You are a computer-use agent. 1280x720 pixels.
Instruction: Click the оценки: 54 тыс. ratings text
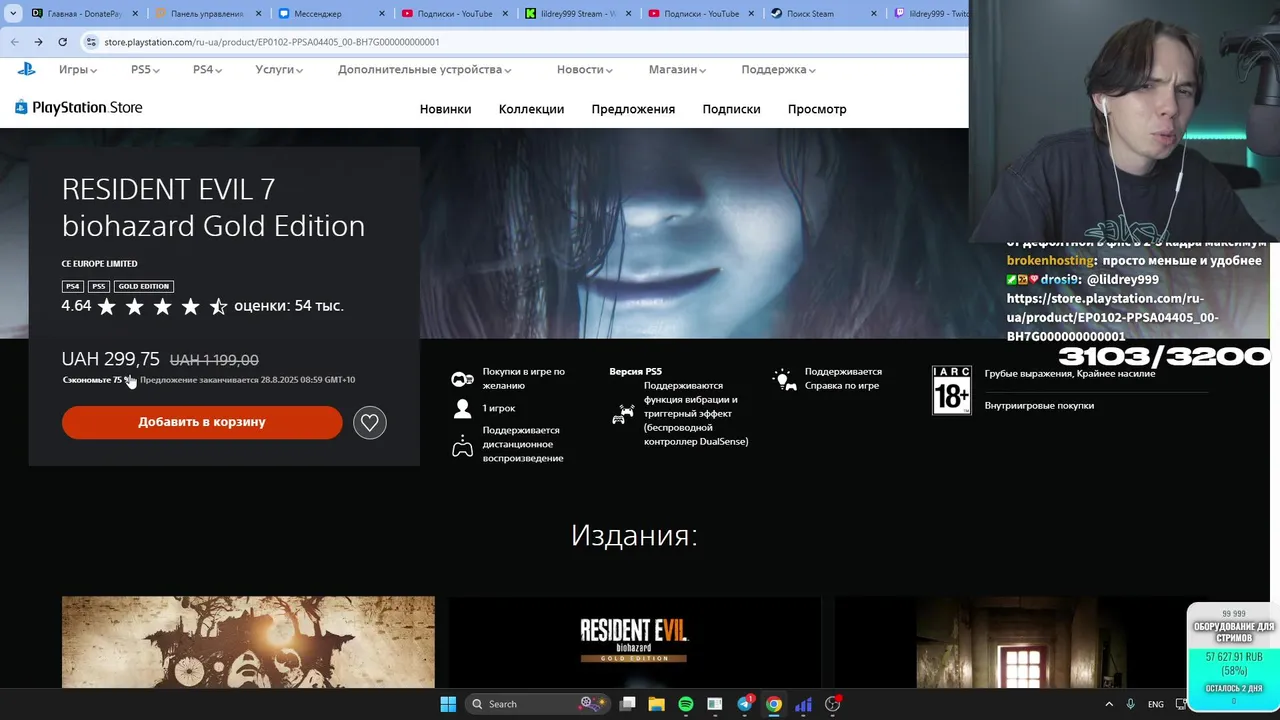click(289, 306)
